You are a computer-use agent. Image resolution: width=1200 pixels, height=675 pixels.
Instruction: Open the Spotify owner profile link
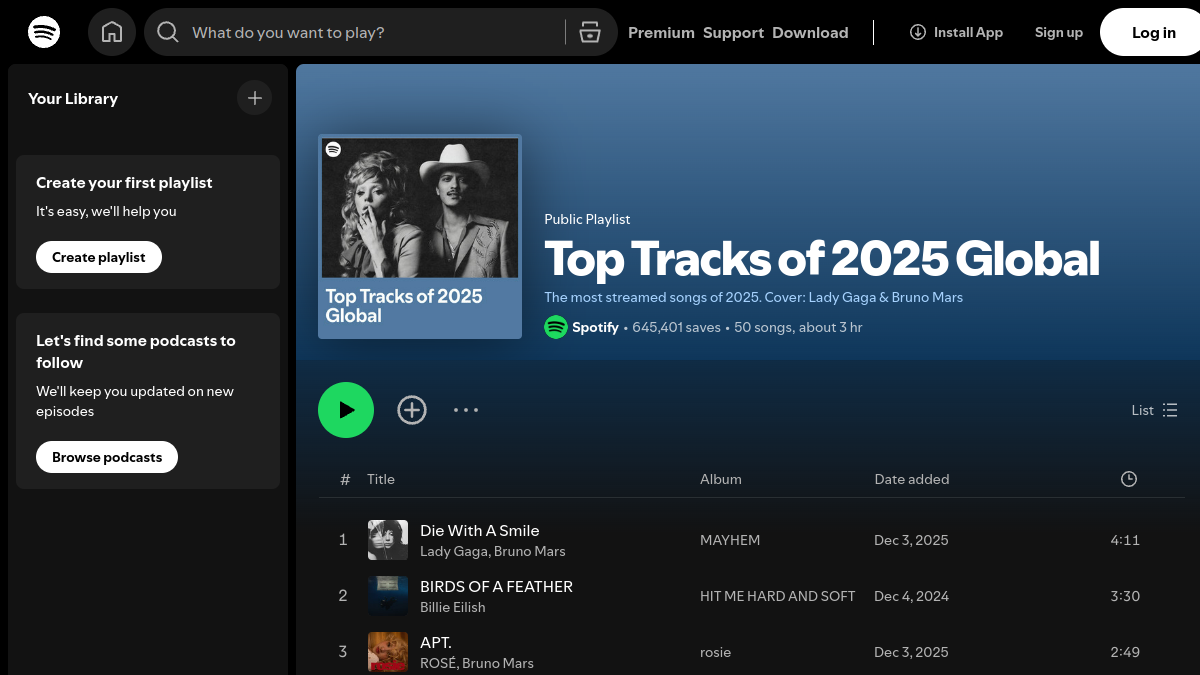[x=595, y=327]
